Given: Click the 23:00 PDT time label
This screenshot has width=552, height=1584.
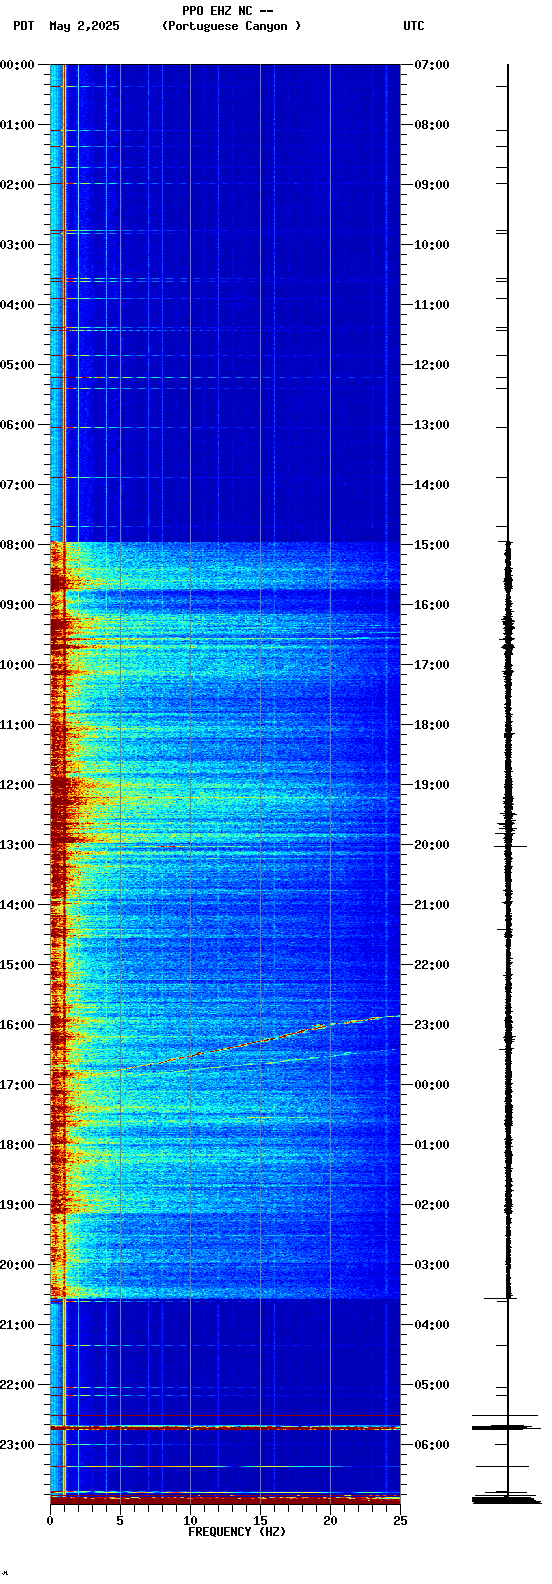Looking at the screenshot, I should point(17,1445).
